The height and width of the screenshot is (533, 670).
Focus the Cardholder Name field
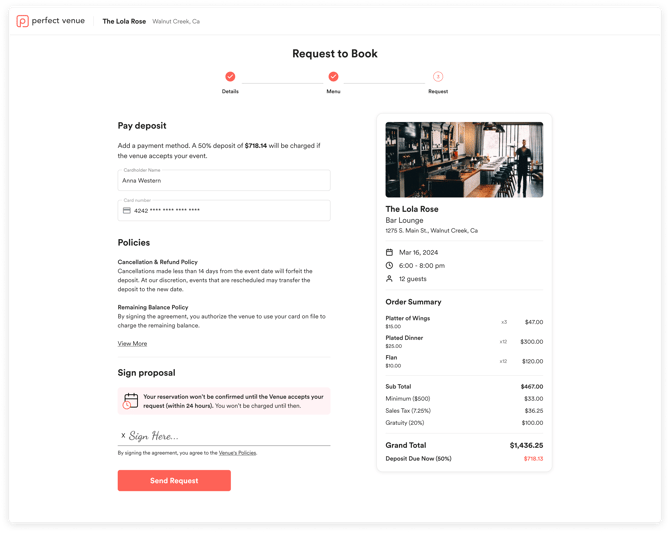tap(224, 181)
